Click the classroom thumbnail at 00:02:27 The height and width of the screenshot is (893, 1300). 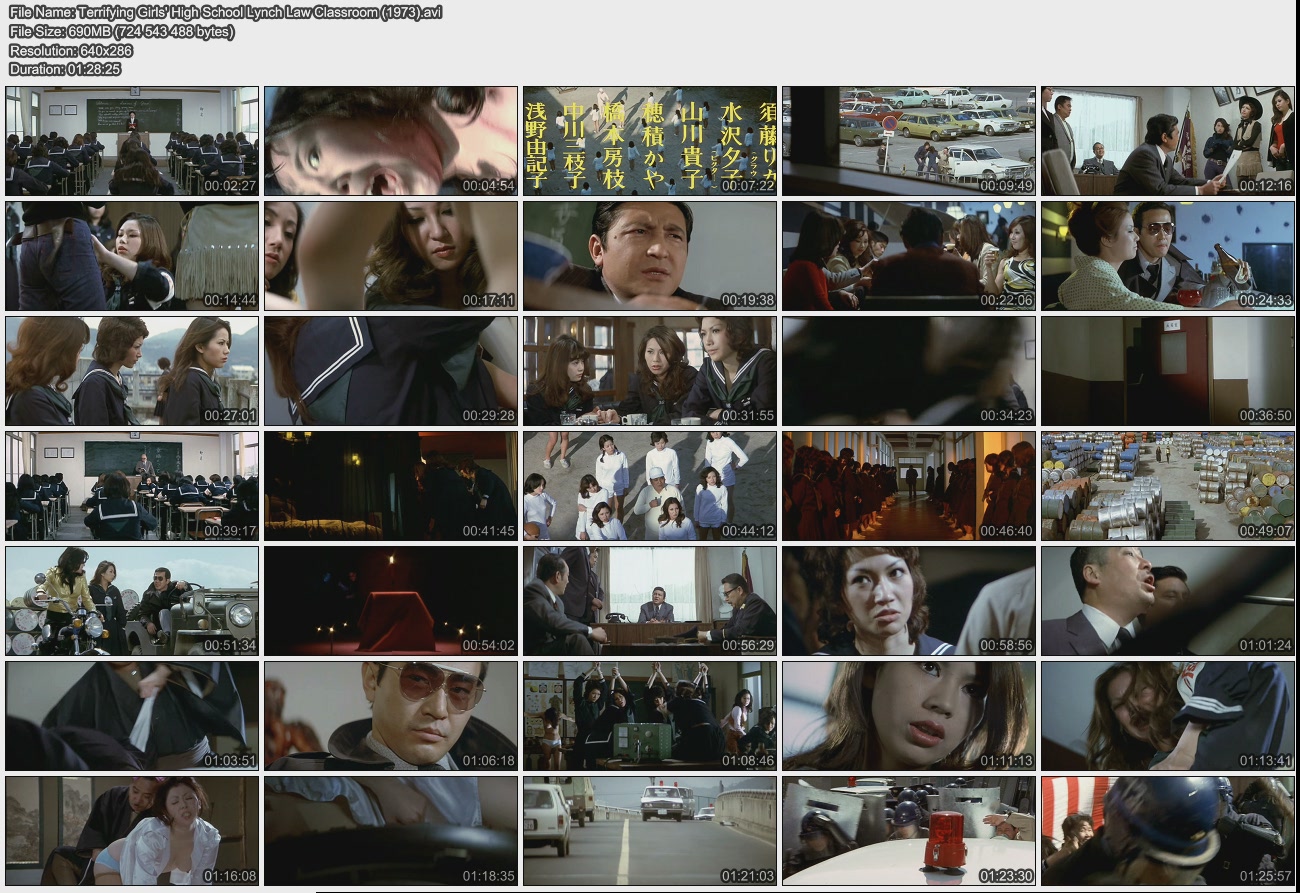[132, 141]
